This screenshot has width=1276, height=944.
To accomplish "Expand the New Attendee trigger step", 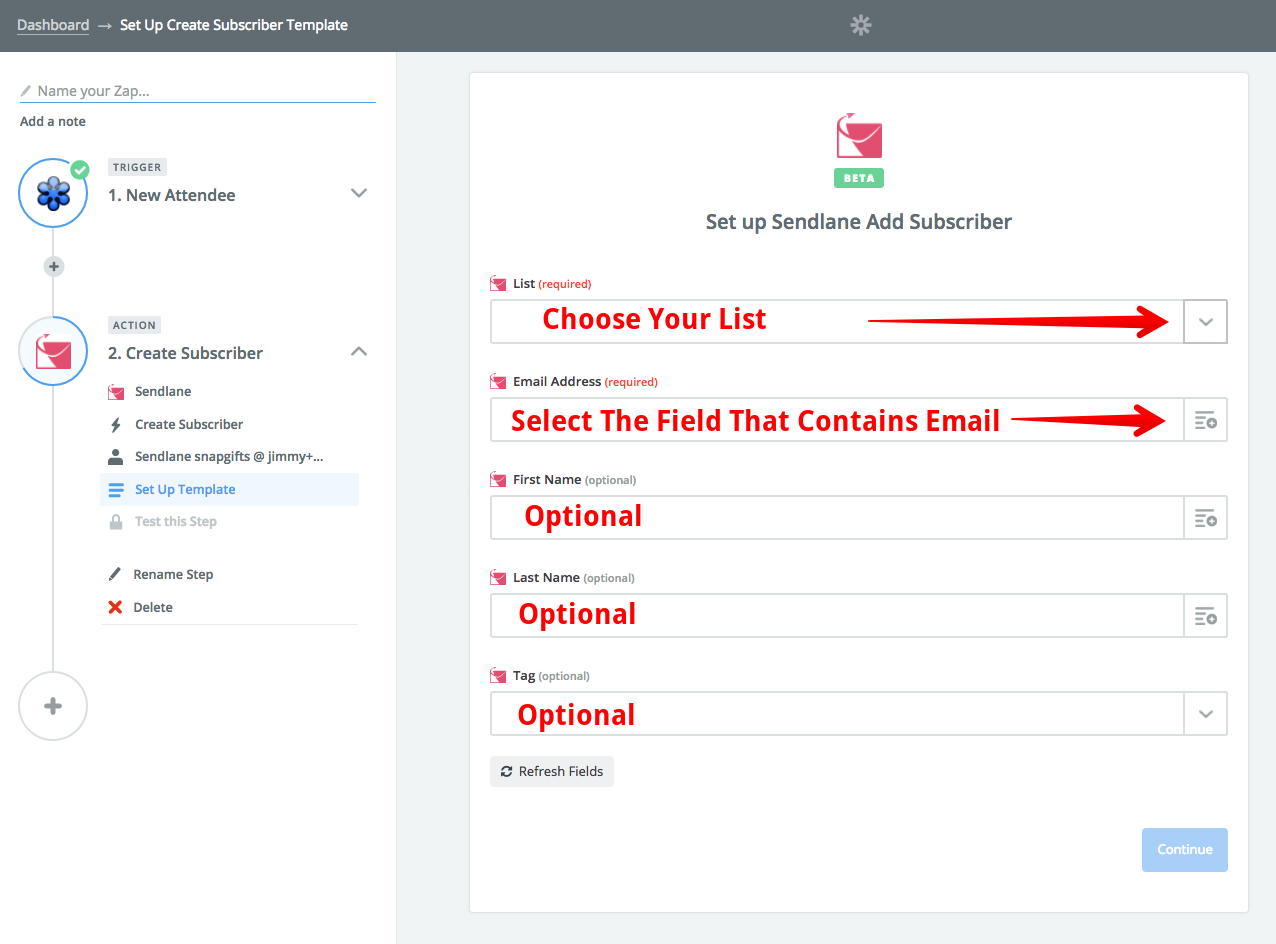I will tap(359, 193).
